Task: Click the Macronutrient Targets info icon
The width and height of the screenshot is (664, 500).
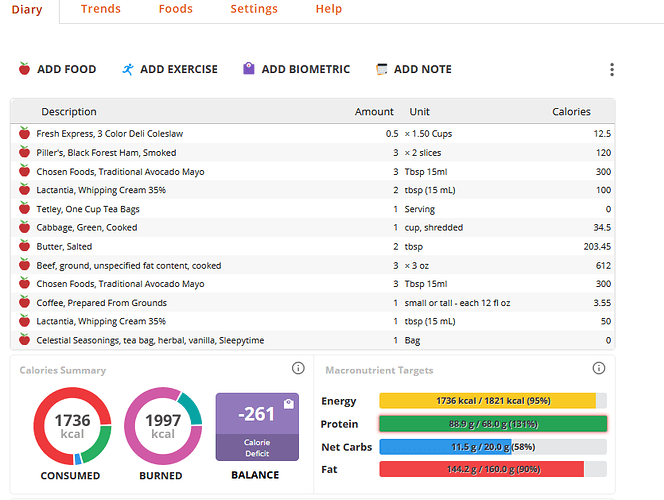Action: click(598, 368)
